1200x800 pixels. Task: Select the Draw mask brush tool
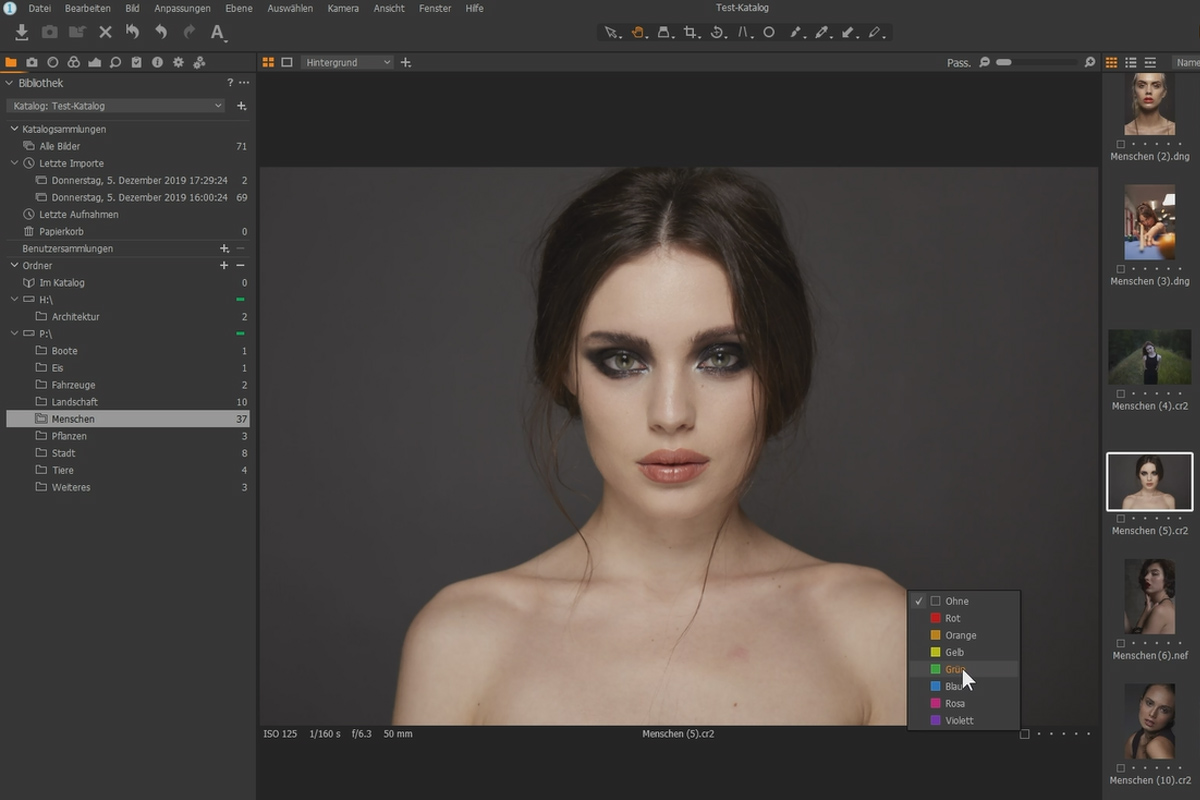796,32
